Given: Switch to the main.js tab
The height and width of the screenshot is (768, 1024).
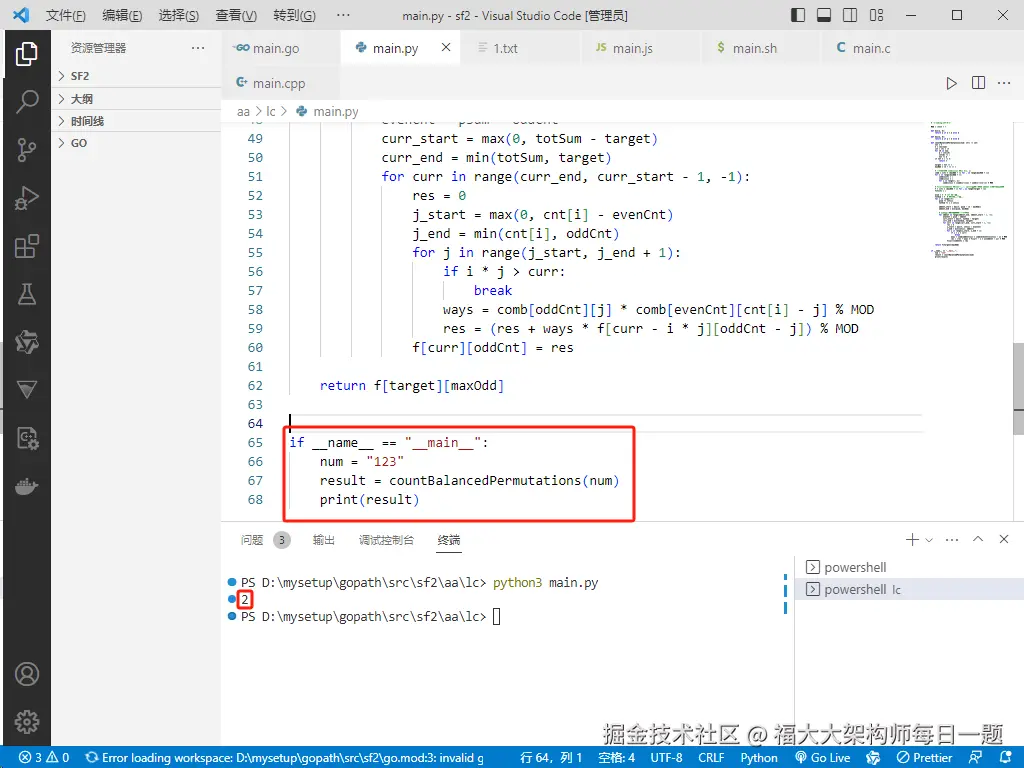Looking at the screenshot, I should pos(640,48).
